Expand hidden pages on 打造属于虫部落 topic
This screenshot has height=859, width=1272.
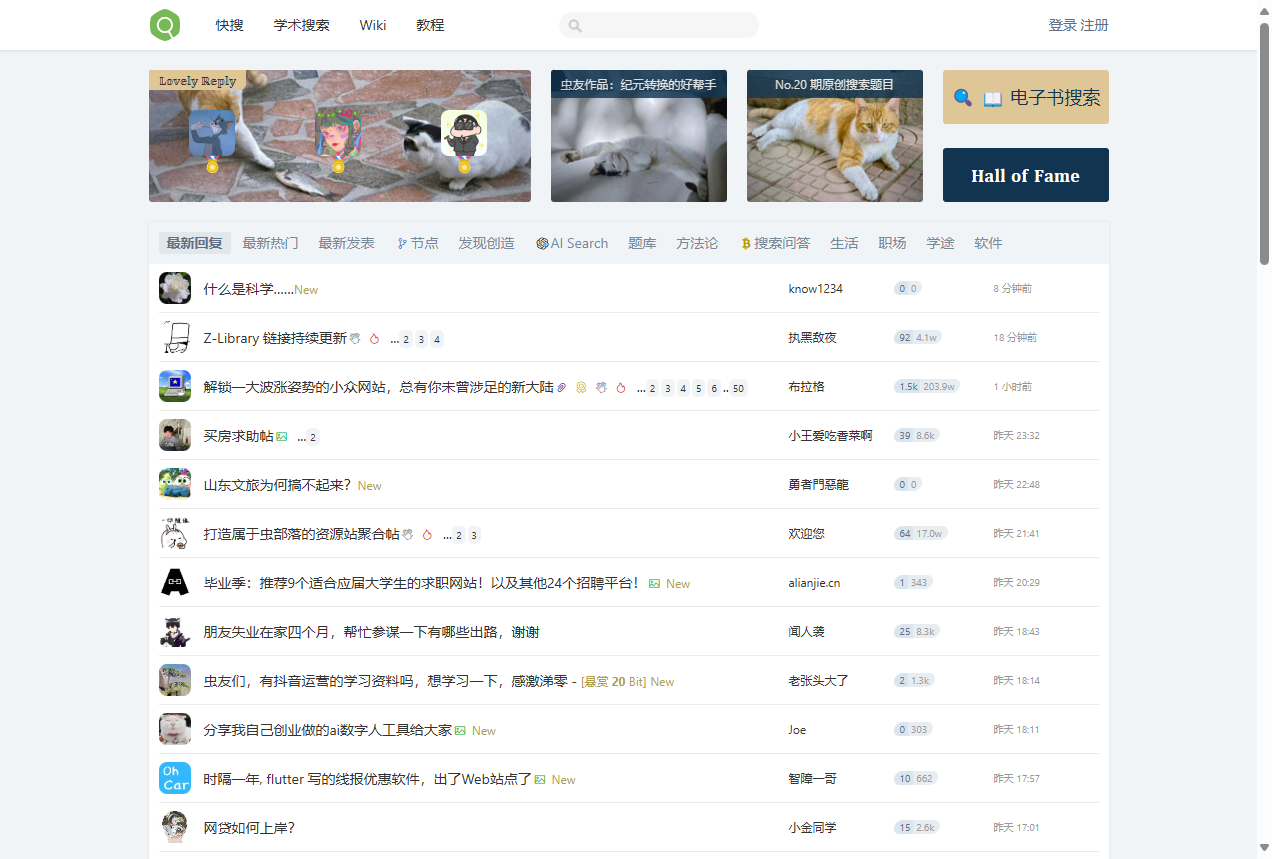click(x=445, y=535)
